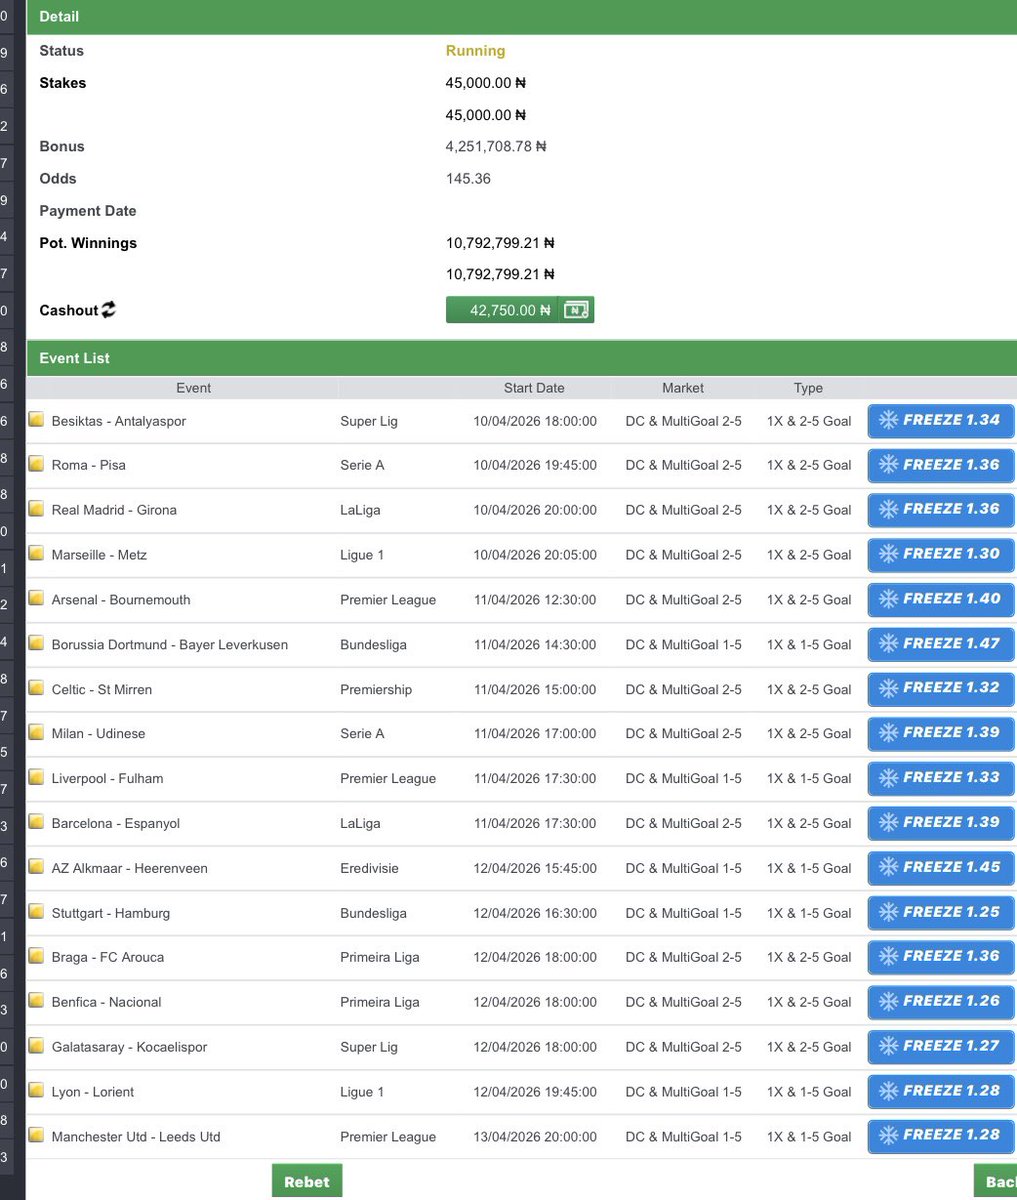The height and width of the screenshot is (1200, 1017).
Task: Click start date 11/04/2026 12:30:00
Action: point(535,599)
